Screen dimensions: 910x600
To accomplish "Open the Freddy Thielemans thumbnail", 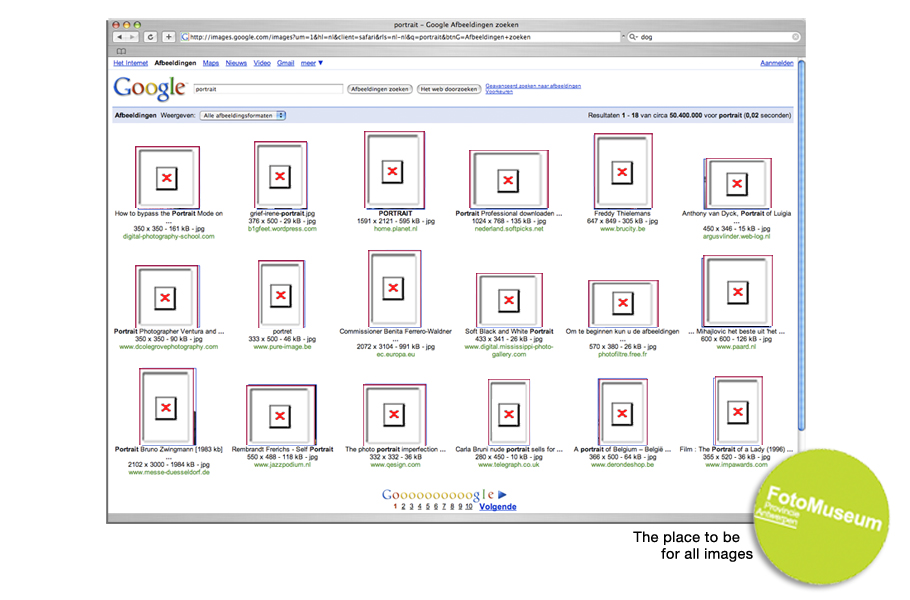I will (623, 171).
